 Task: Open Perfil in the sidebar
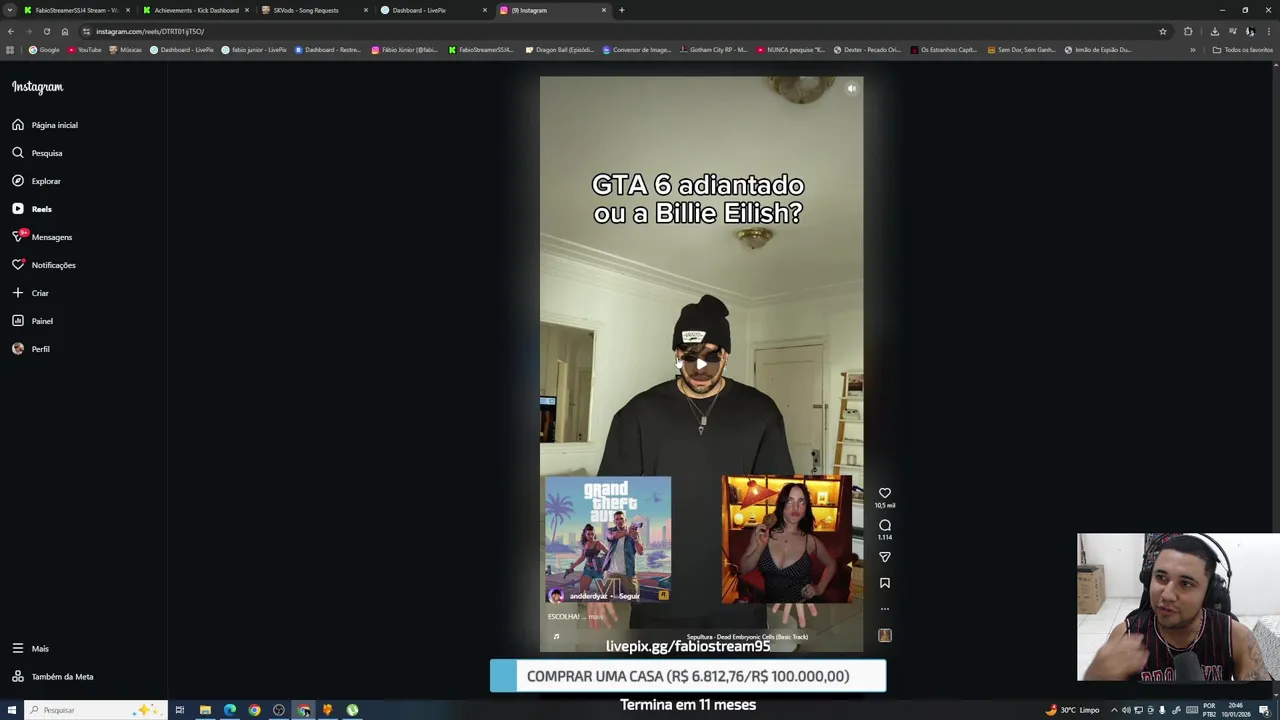[31, 349]
